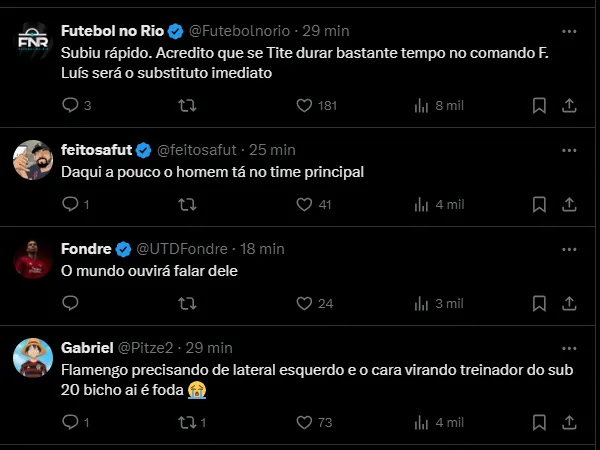The height and width of the screenshot is (450, 600).
Task: Open feitosafut's profile picture
Action: click(x=32, y=159)
